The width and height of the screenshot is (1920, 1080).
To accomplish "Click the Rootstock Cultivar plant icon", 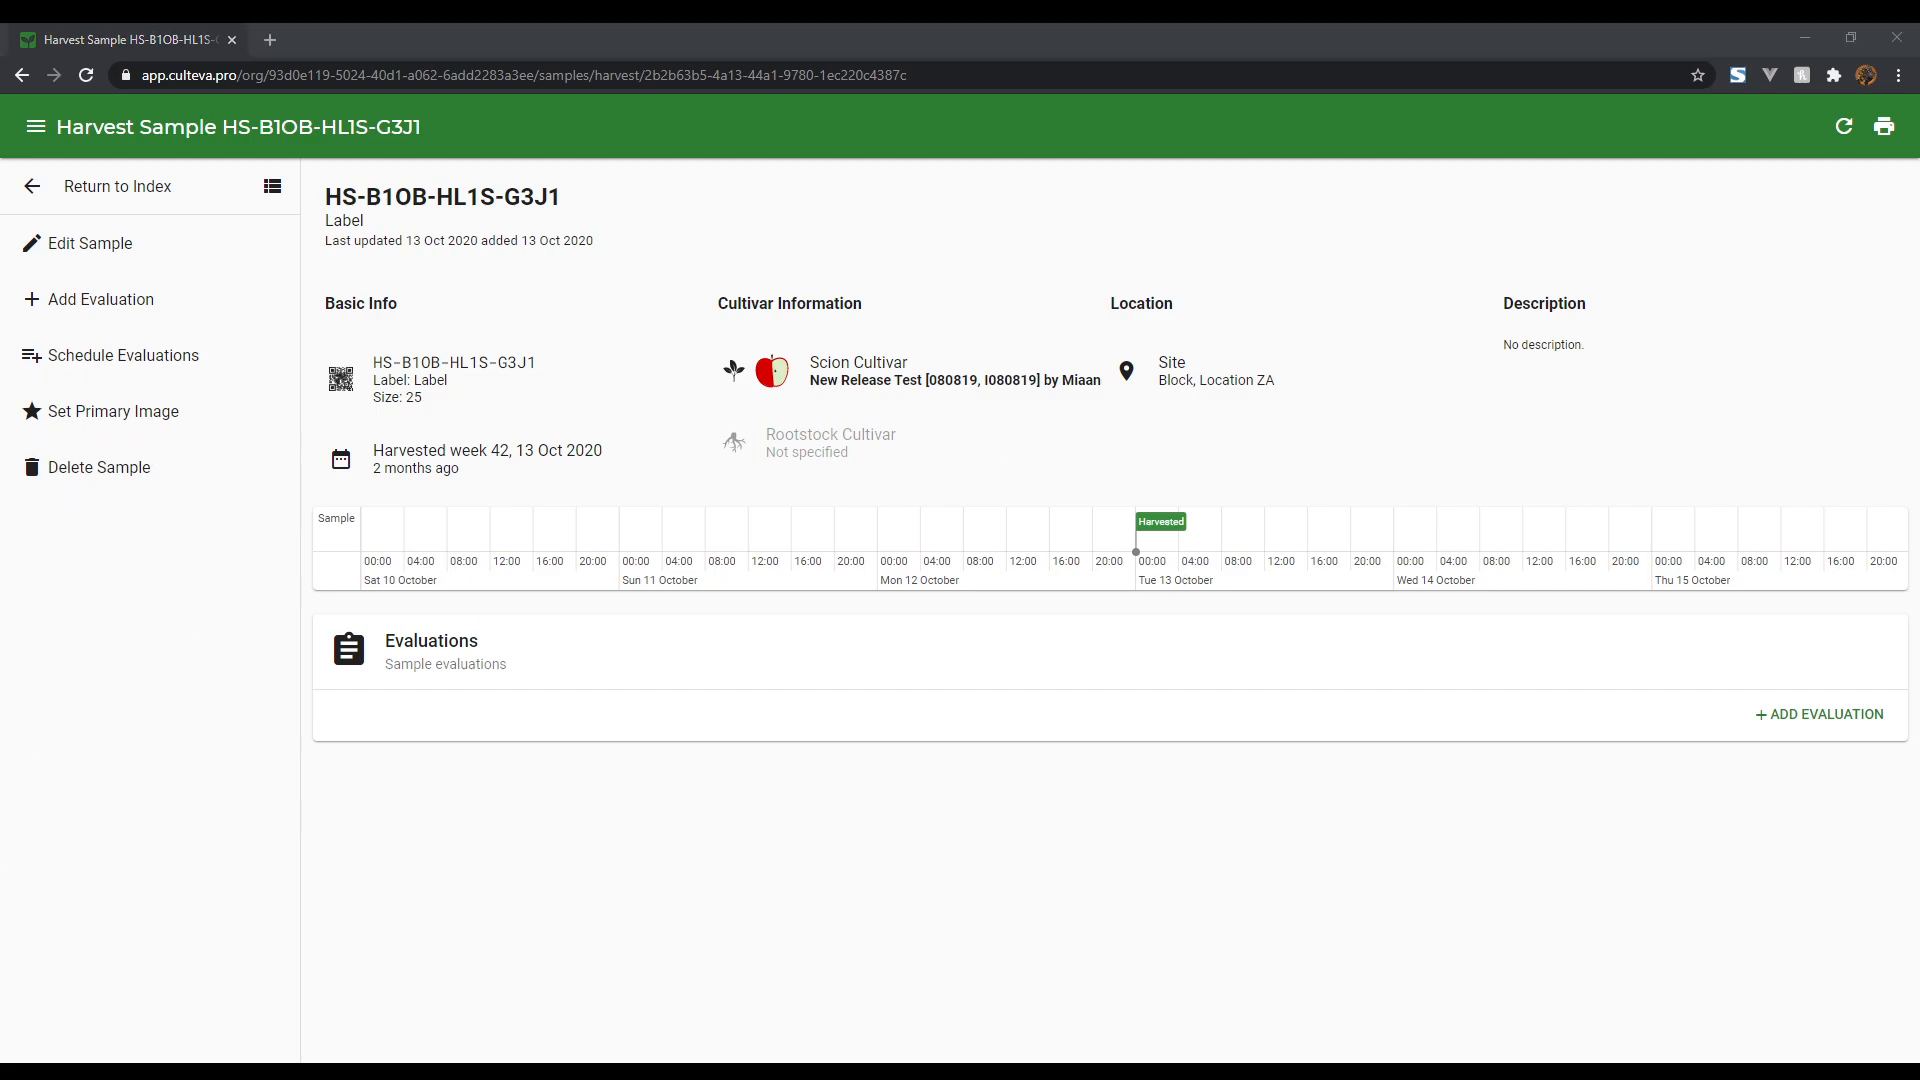I will pos(734,442).
